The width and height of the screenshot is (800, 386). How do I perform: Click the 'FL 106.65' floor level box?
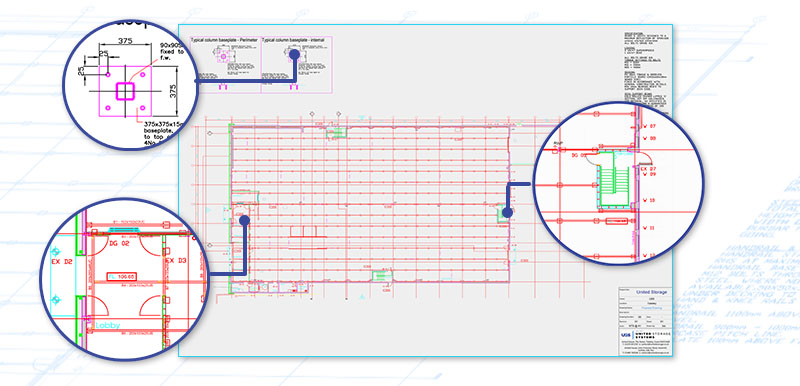pos(121,276)
